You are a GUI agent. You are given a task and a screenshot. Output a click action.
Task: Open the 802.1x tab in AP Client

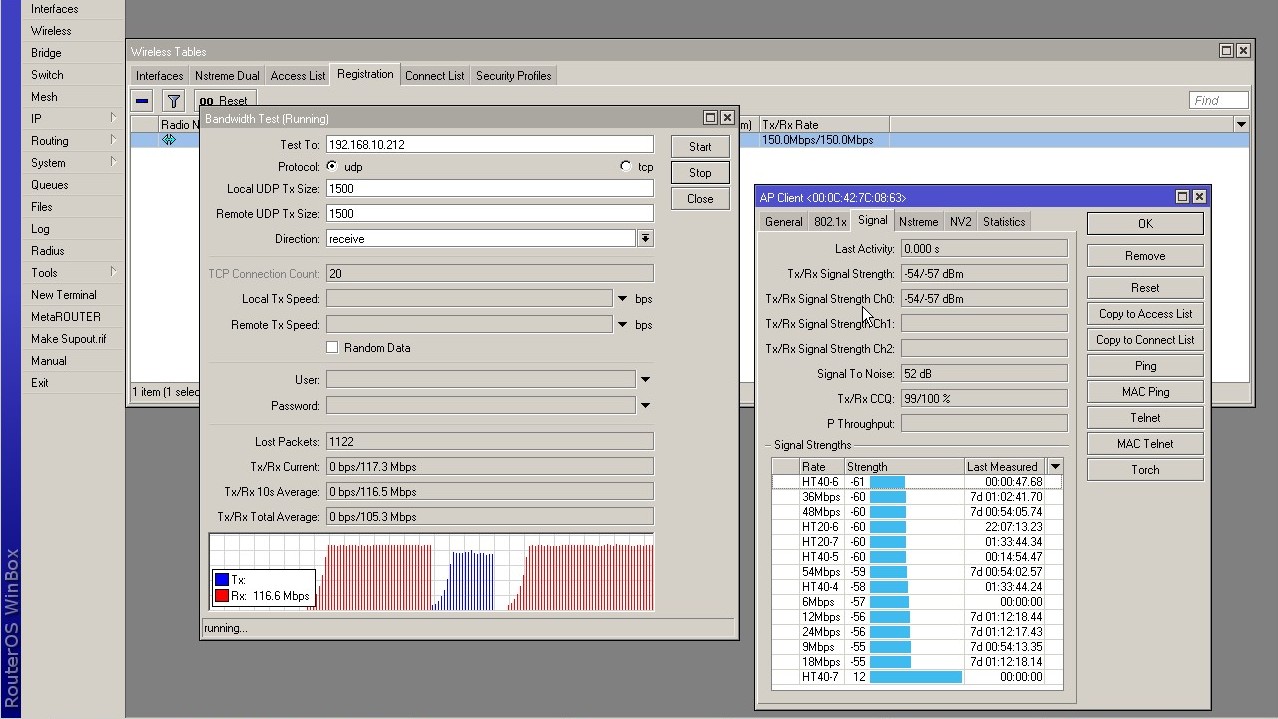click(x=830, y=222)
